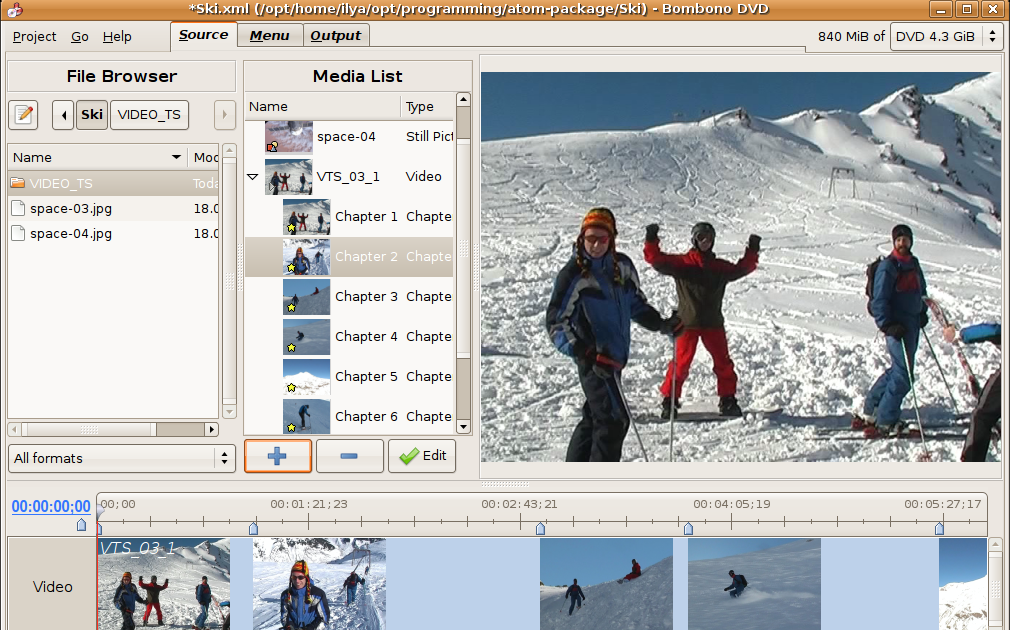The image size is (1010, 630).
Task: Switch to the Output tab
Action: pyautogui.click(x=336, y=36)
